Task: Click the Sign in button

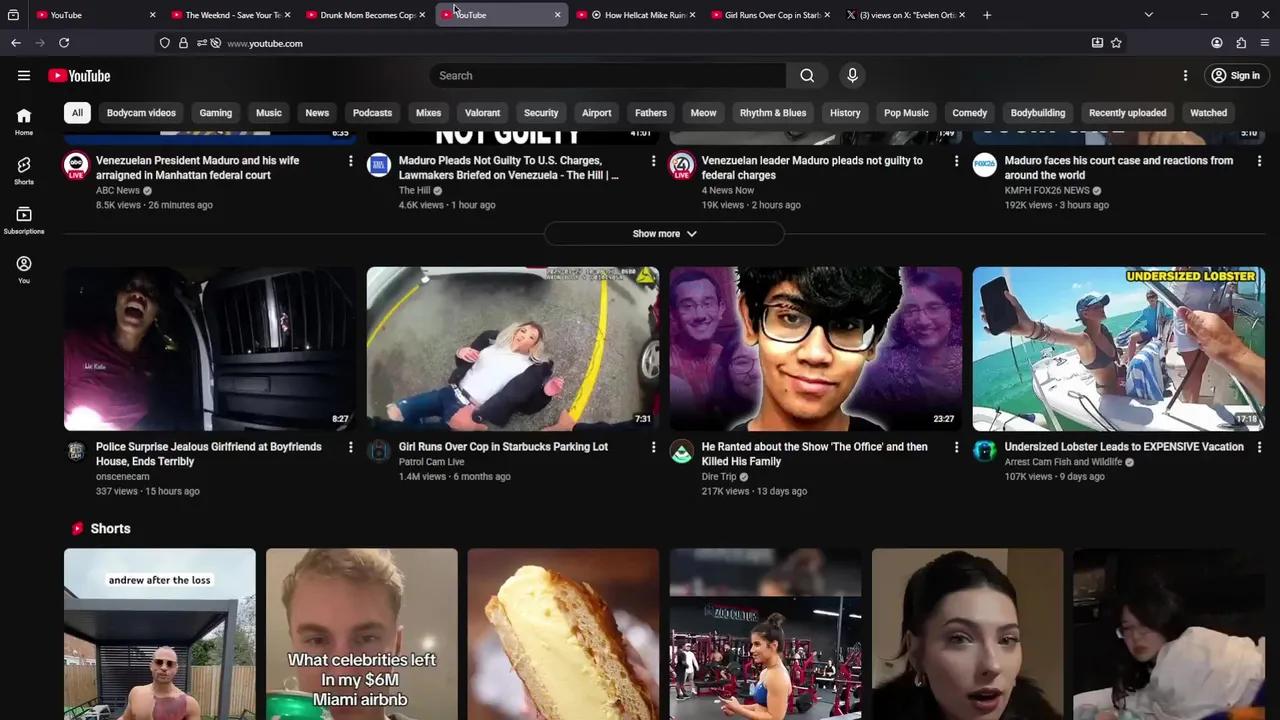Action: click(x=1236, y=75)
